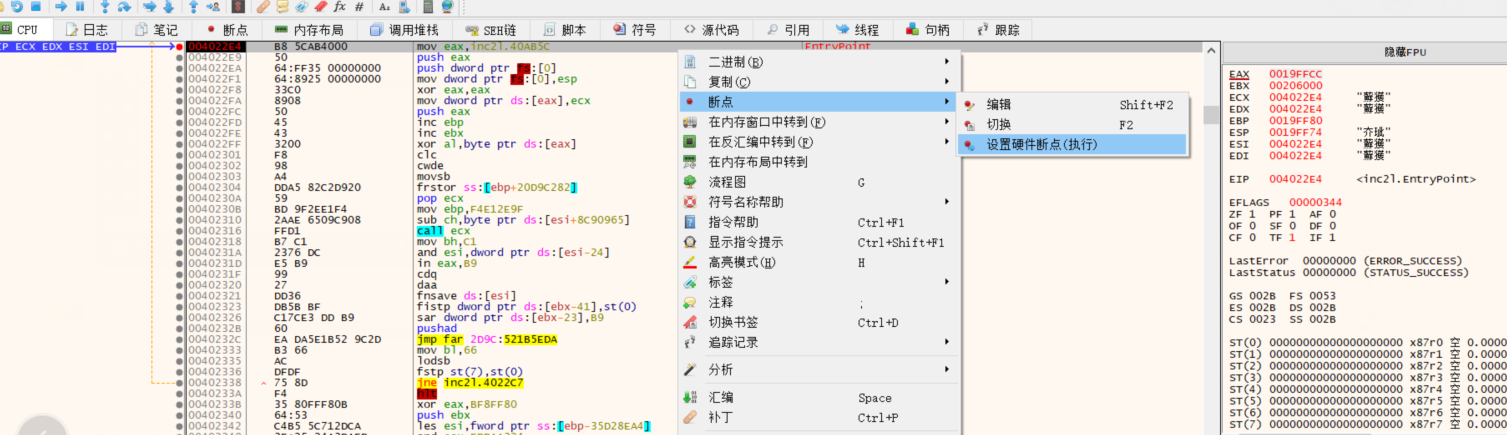Screen dimensions: 1507x435
Task: Click the blue stop debugging icon
Action: 36,6
